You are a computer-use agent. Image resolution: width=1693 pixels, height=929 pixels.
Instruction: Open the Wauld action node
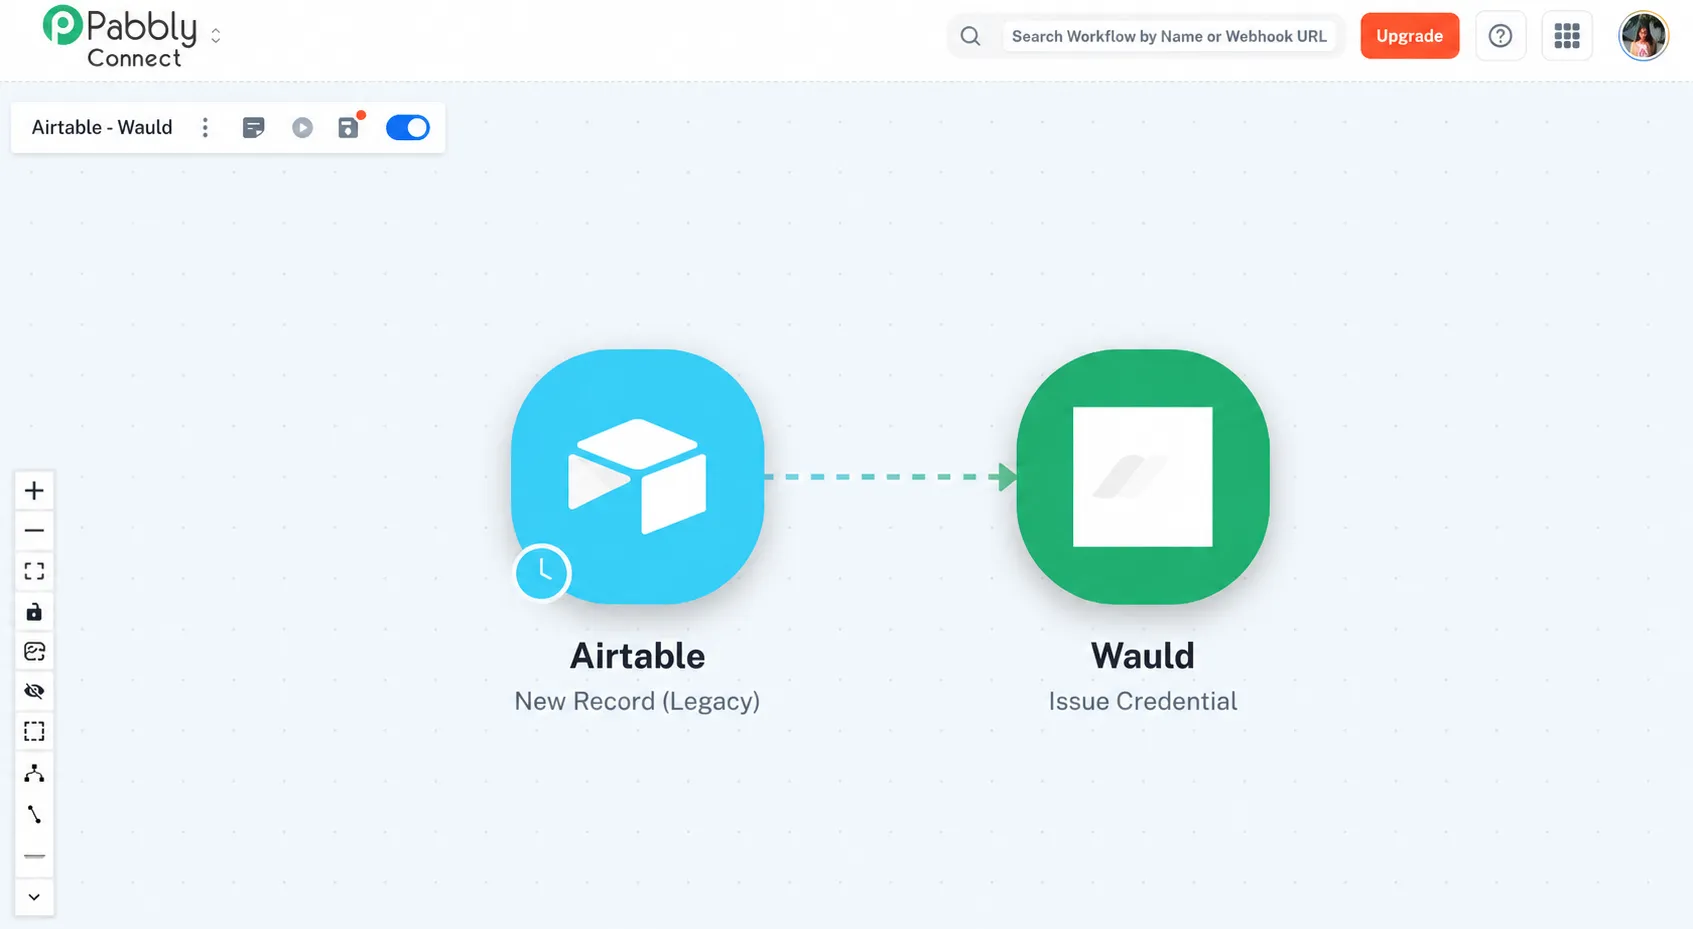click(1143, 476)
